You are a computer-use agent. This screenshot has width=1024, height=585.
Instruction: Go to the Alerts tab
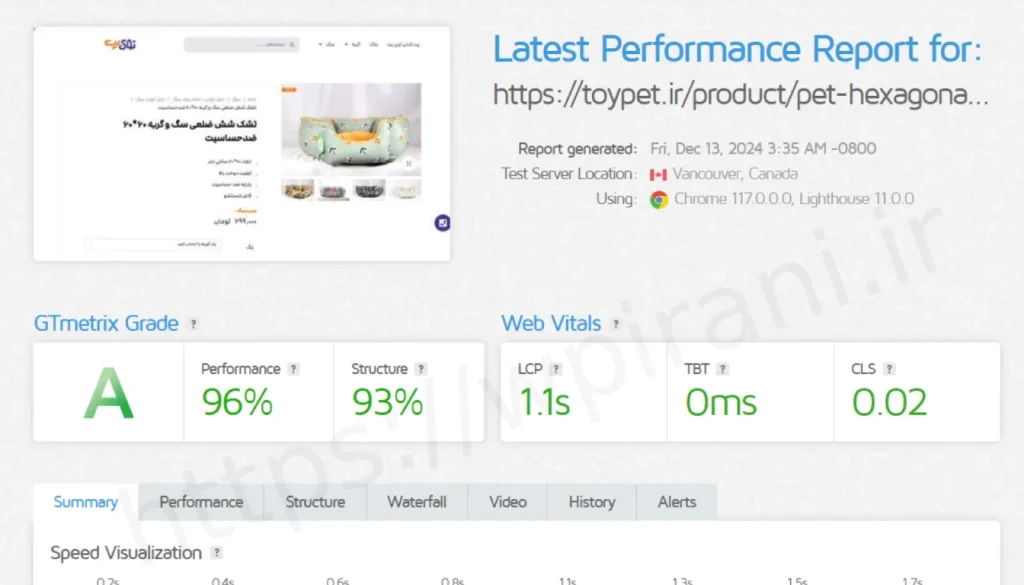point(677,502)
